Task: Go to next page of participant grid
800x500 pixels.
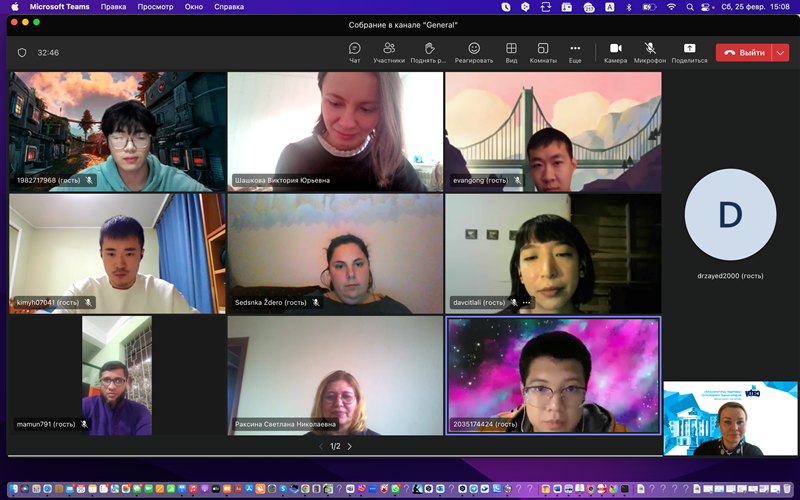Action: coord(349,446)
